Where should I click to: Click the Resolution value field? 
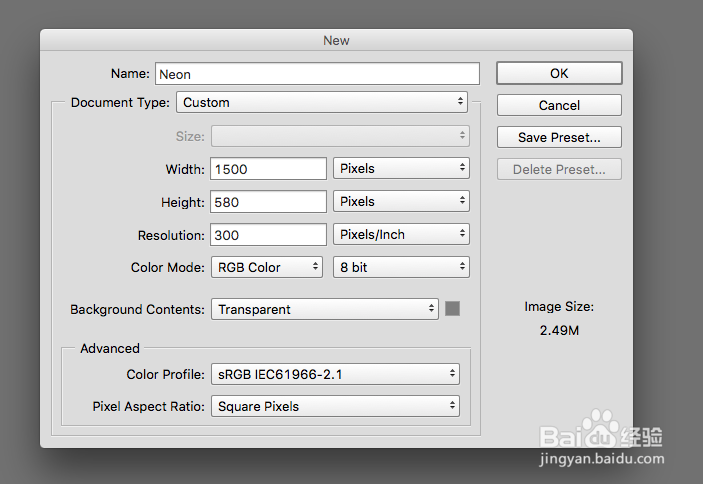point(269,235)
